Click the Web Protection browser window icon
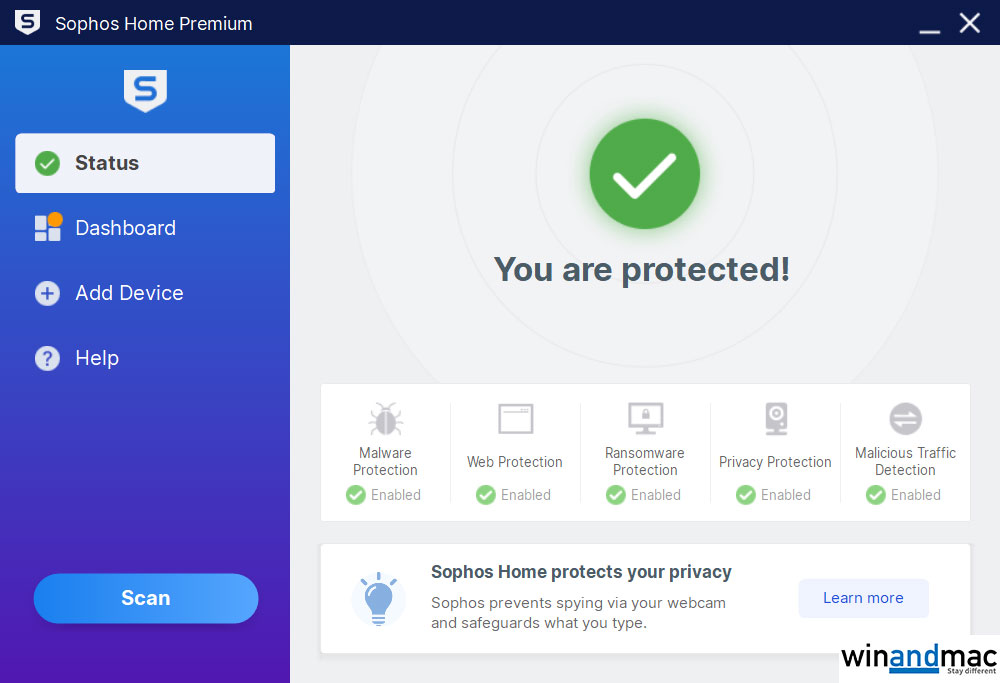 [515, 419]
